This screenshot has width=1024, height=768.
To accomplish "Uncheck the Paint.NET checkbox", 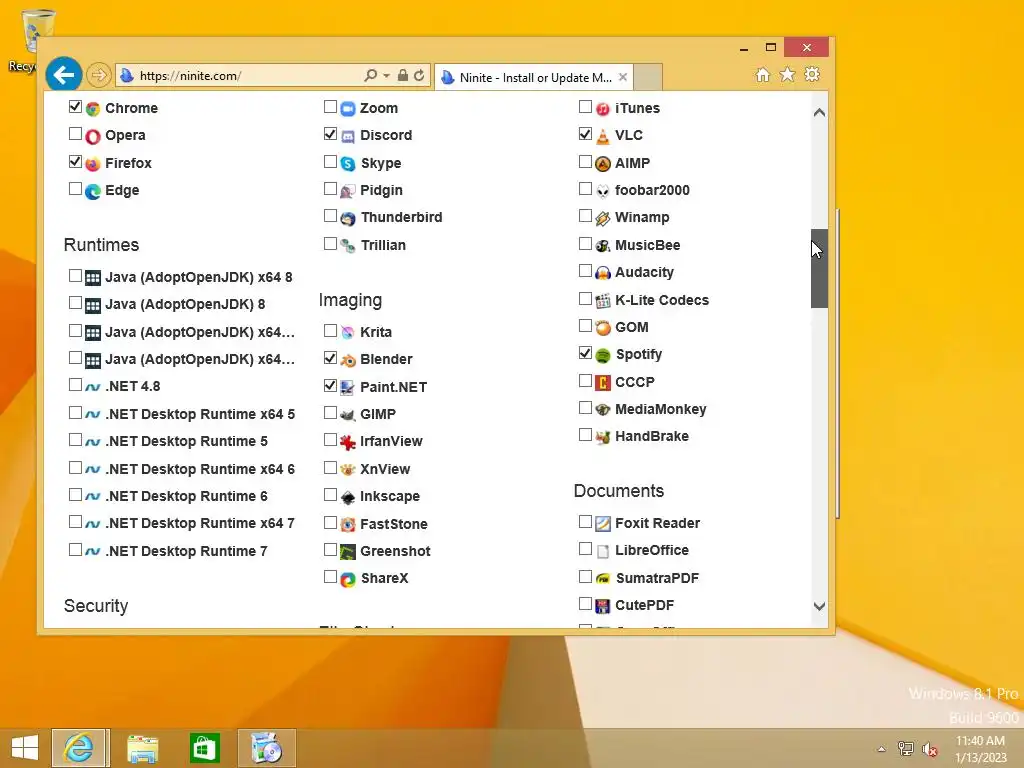I will 330,385.
